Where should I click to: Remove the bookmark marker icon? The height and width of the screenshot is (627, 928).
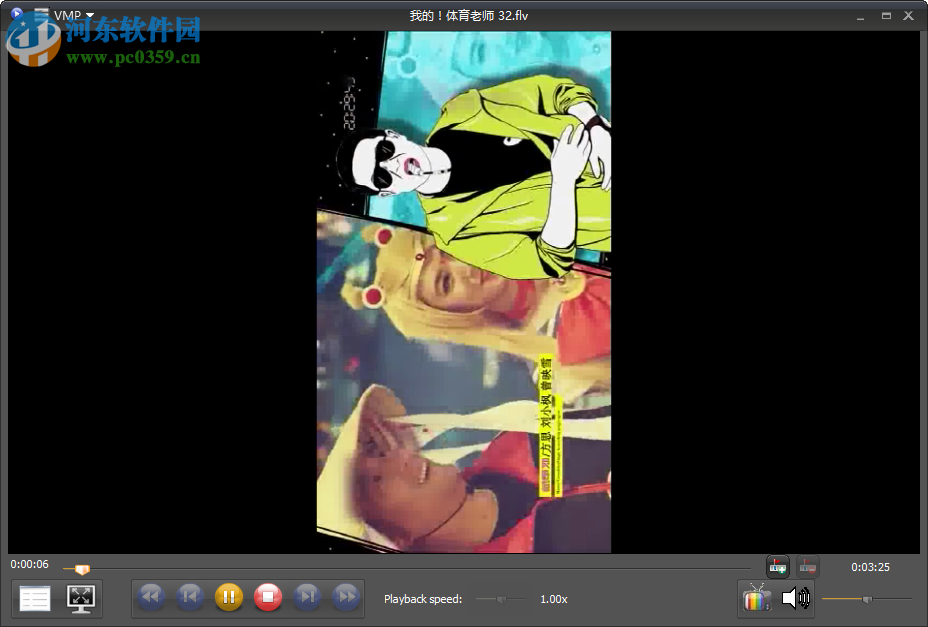pos(808,567)
